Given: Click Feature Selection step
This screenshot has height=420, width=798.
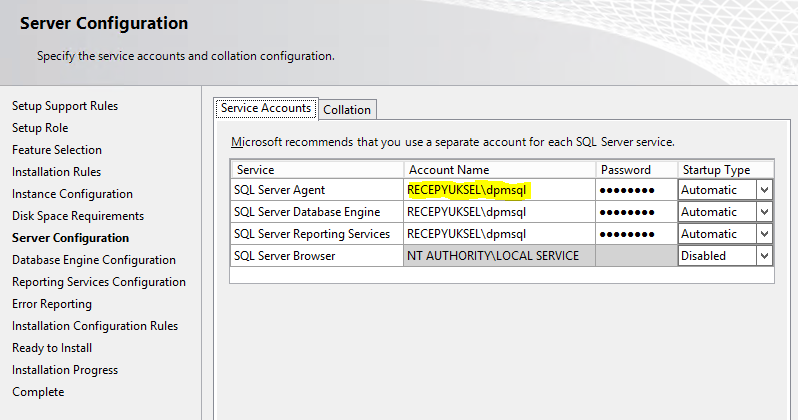Looking at the screenshot, I should (57, 150).
